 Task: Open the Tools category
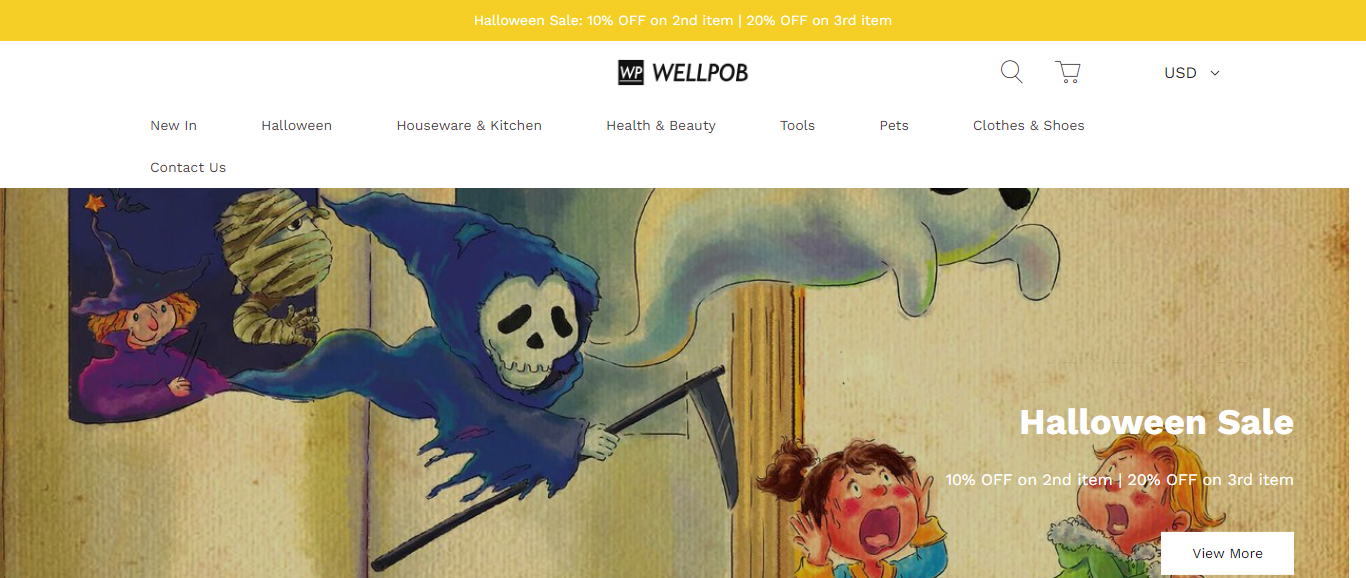click(797, 125)
